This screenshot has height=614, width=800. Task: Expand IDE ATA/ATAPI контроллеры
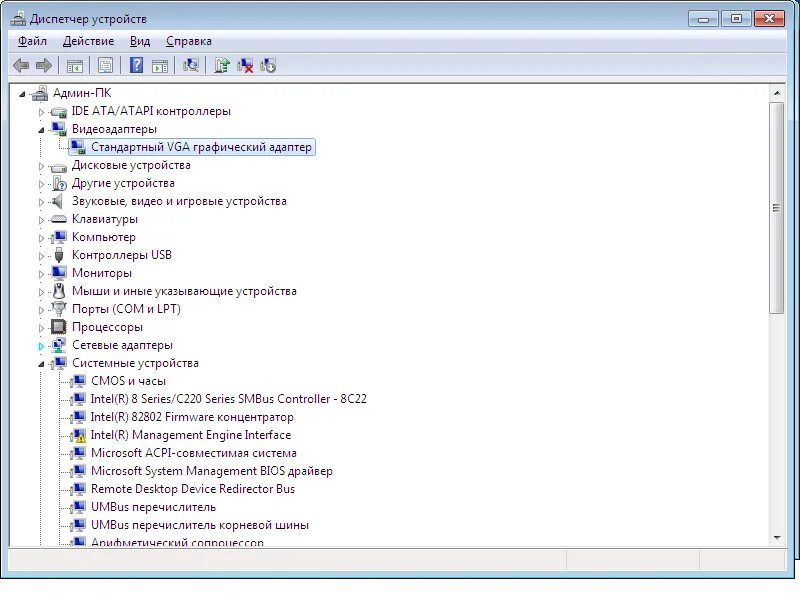point(41,112)
